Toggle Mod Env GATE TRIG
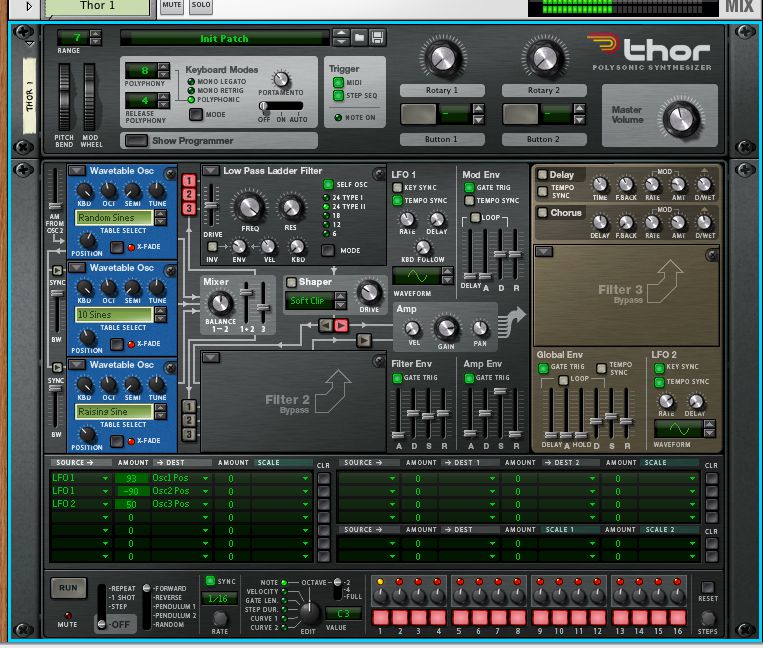Image resolution: width=763 pixels, height=648 pixels. tap(469, 187)
